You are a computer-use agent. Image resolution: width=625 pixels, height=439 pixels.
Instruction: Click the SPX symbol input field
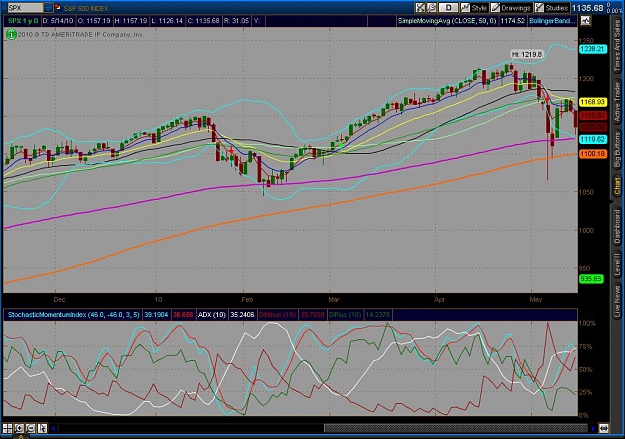pos(25,8)
